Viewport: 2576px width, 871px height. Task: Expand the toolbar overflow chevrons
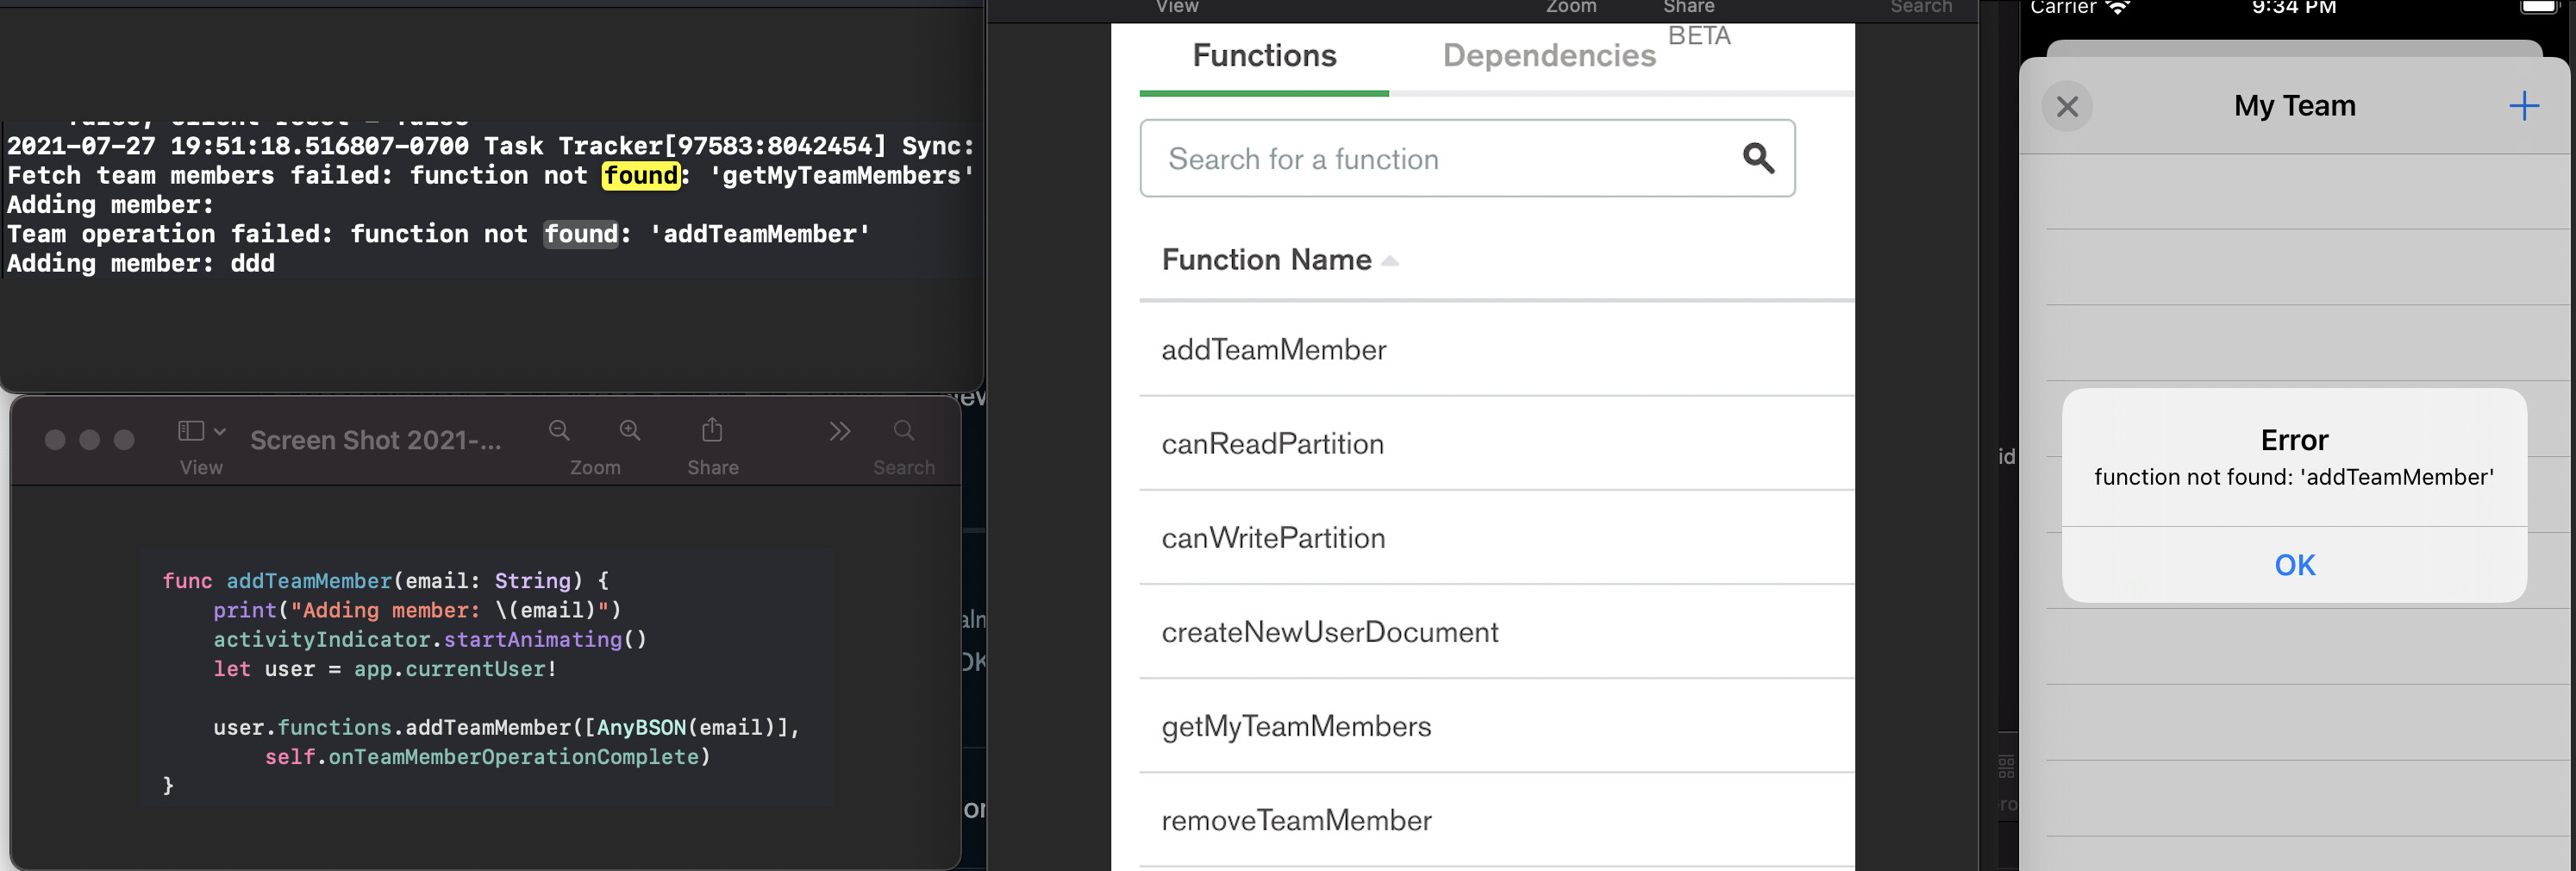click(x=839, y=431)
